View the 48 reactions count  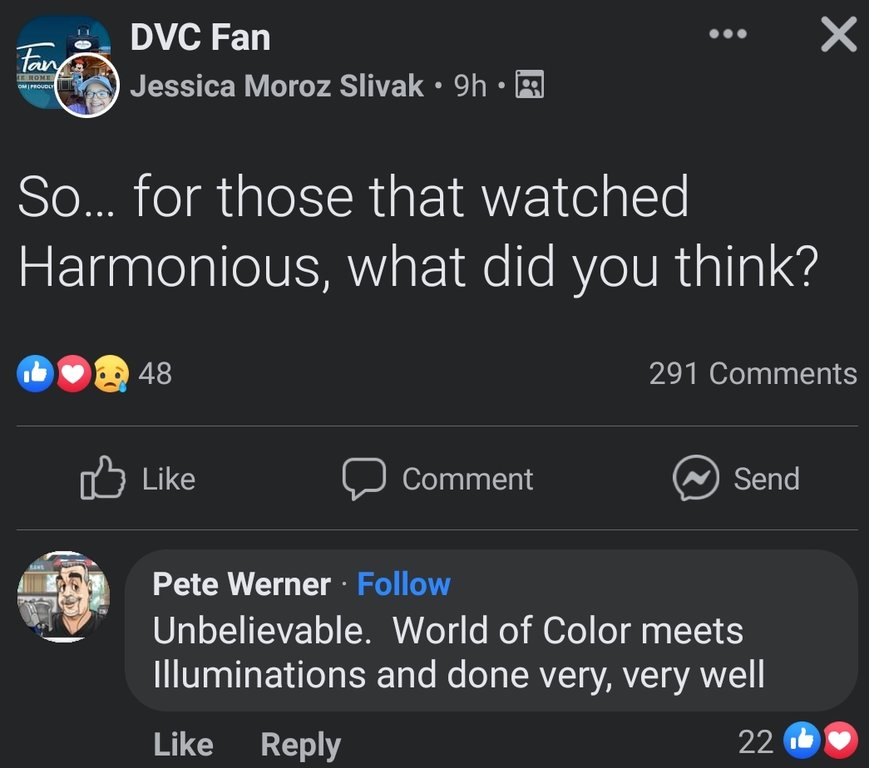pyautogui.click(x=155, y=374)
